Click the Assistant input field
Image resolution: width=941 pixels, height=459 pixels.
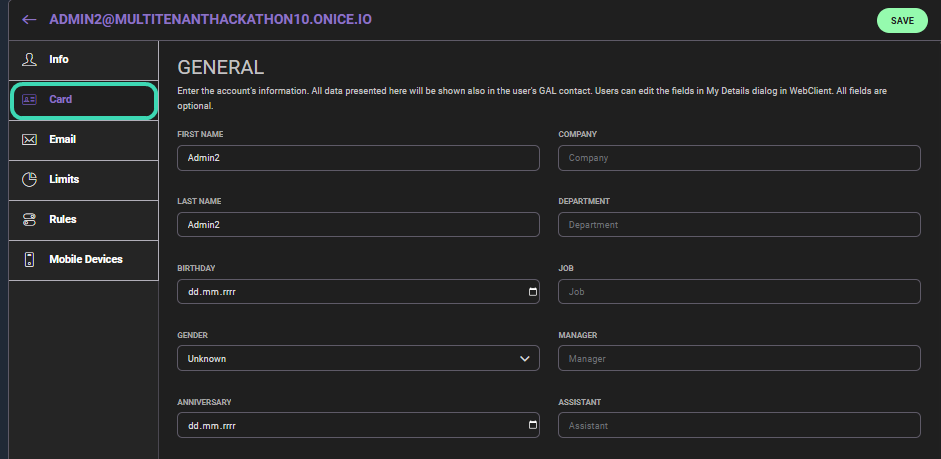[x=739, y=425]
